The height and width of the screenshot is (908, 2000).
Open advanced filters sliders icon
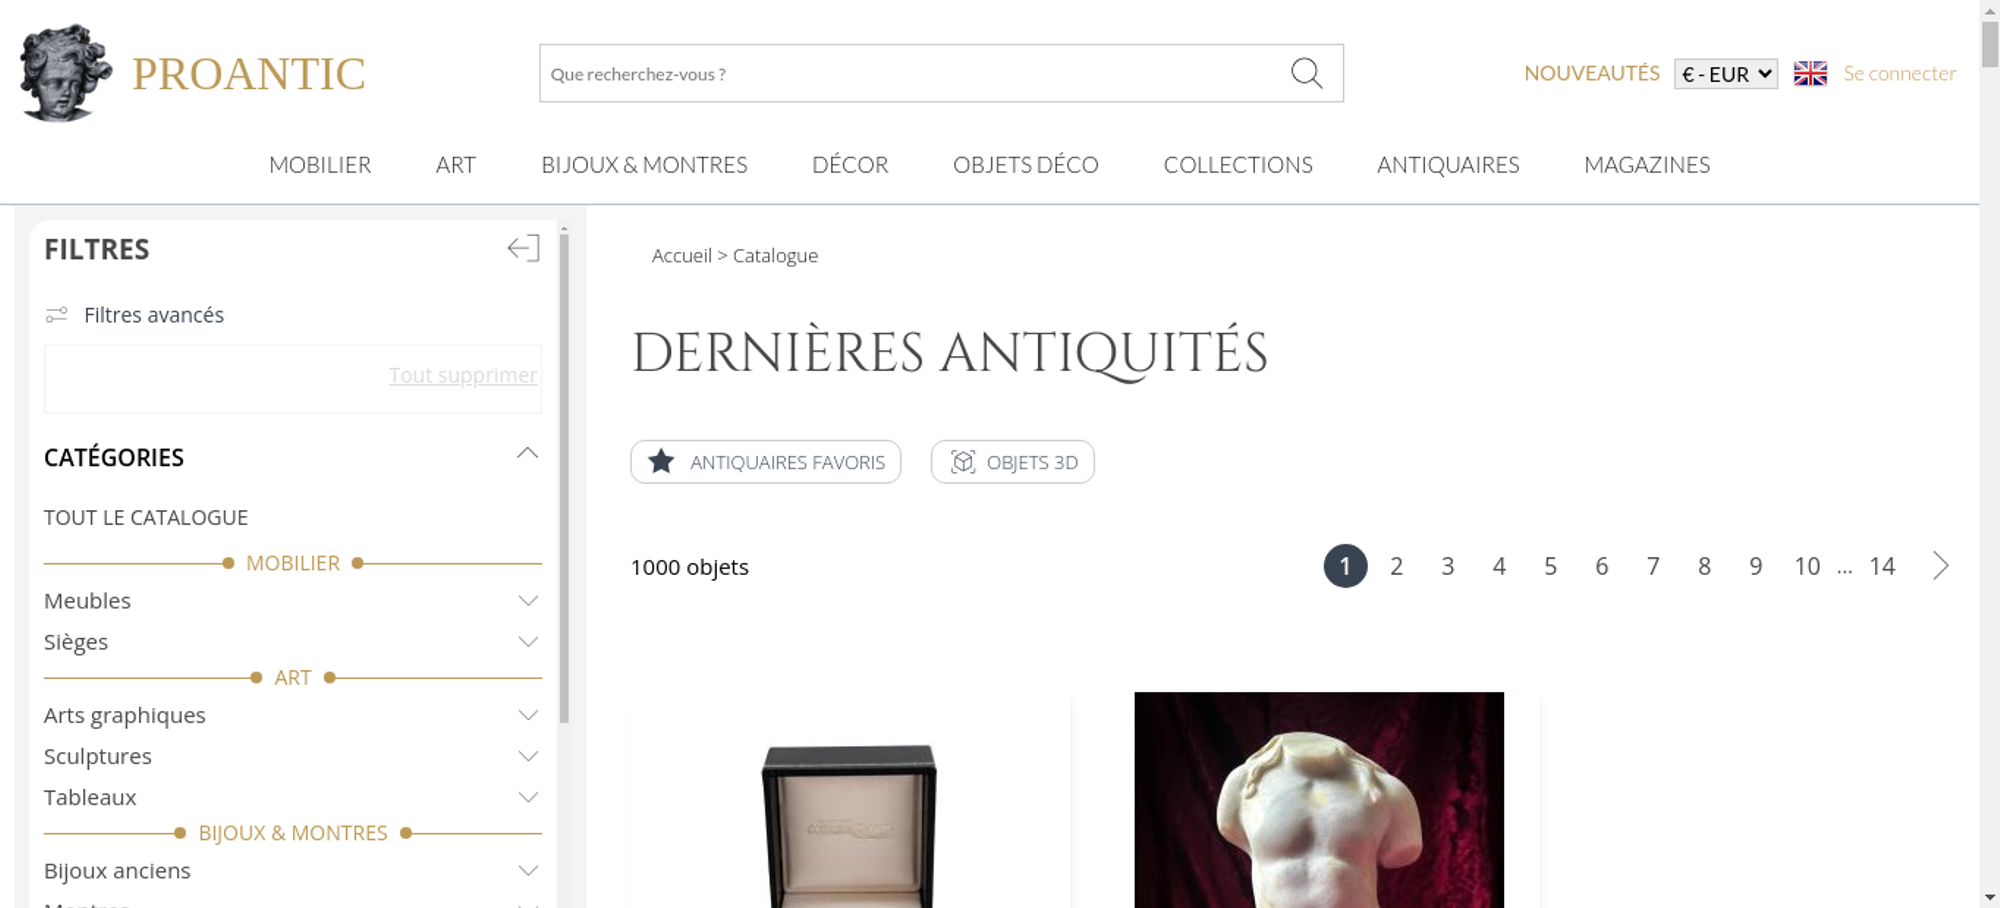(x=57, y=315)
